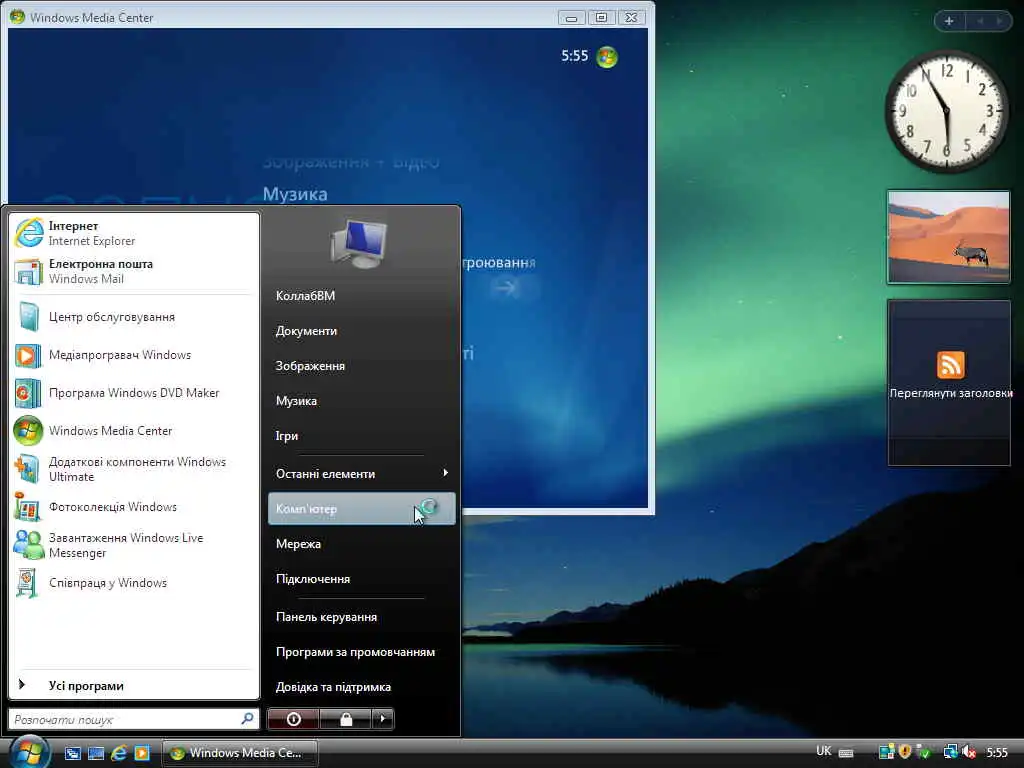Click the power button in the Start menu
Viewport: 1024px width, 768px height.
[x=293, y=719]
